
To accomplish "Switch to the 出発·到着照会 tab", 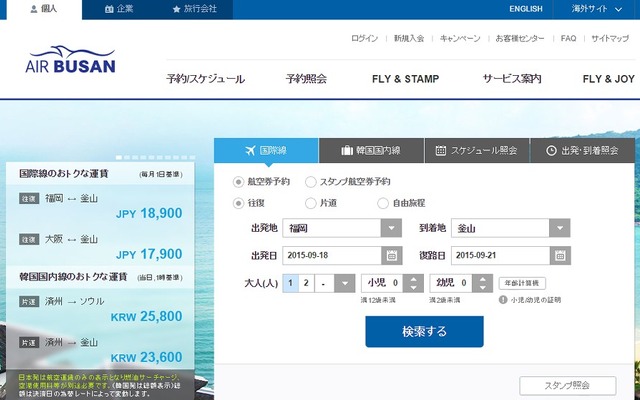I will click(x=582, y=151).
